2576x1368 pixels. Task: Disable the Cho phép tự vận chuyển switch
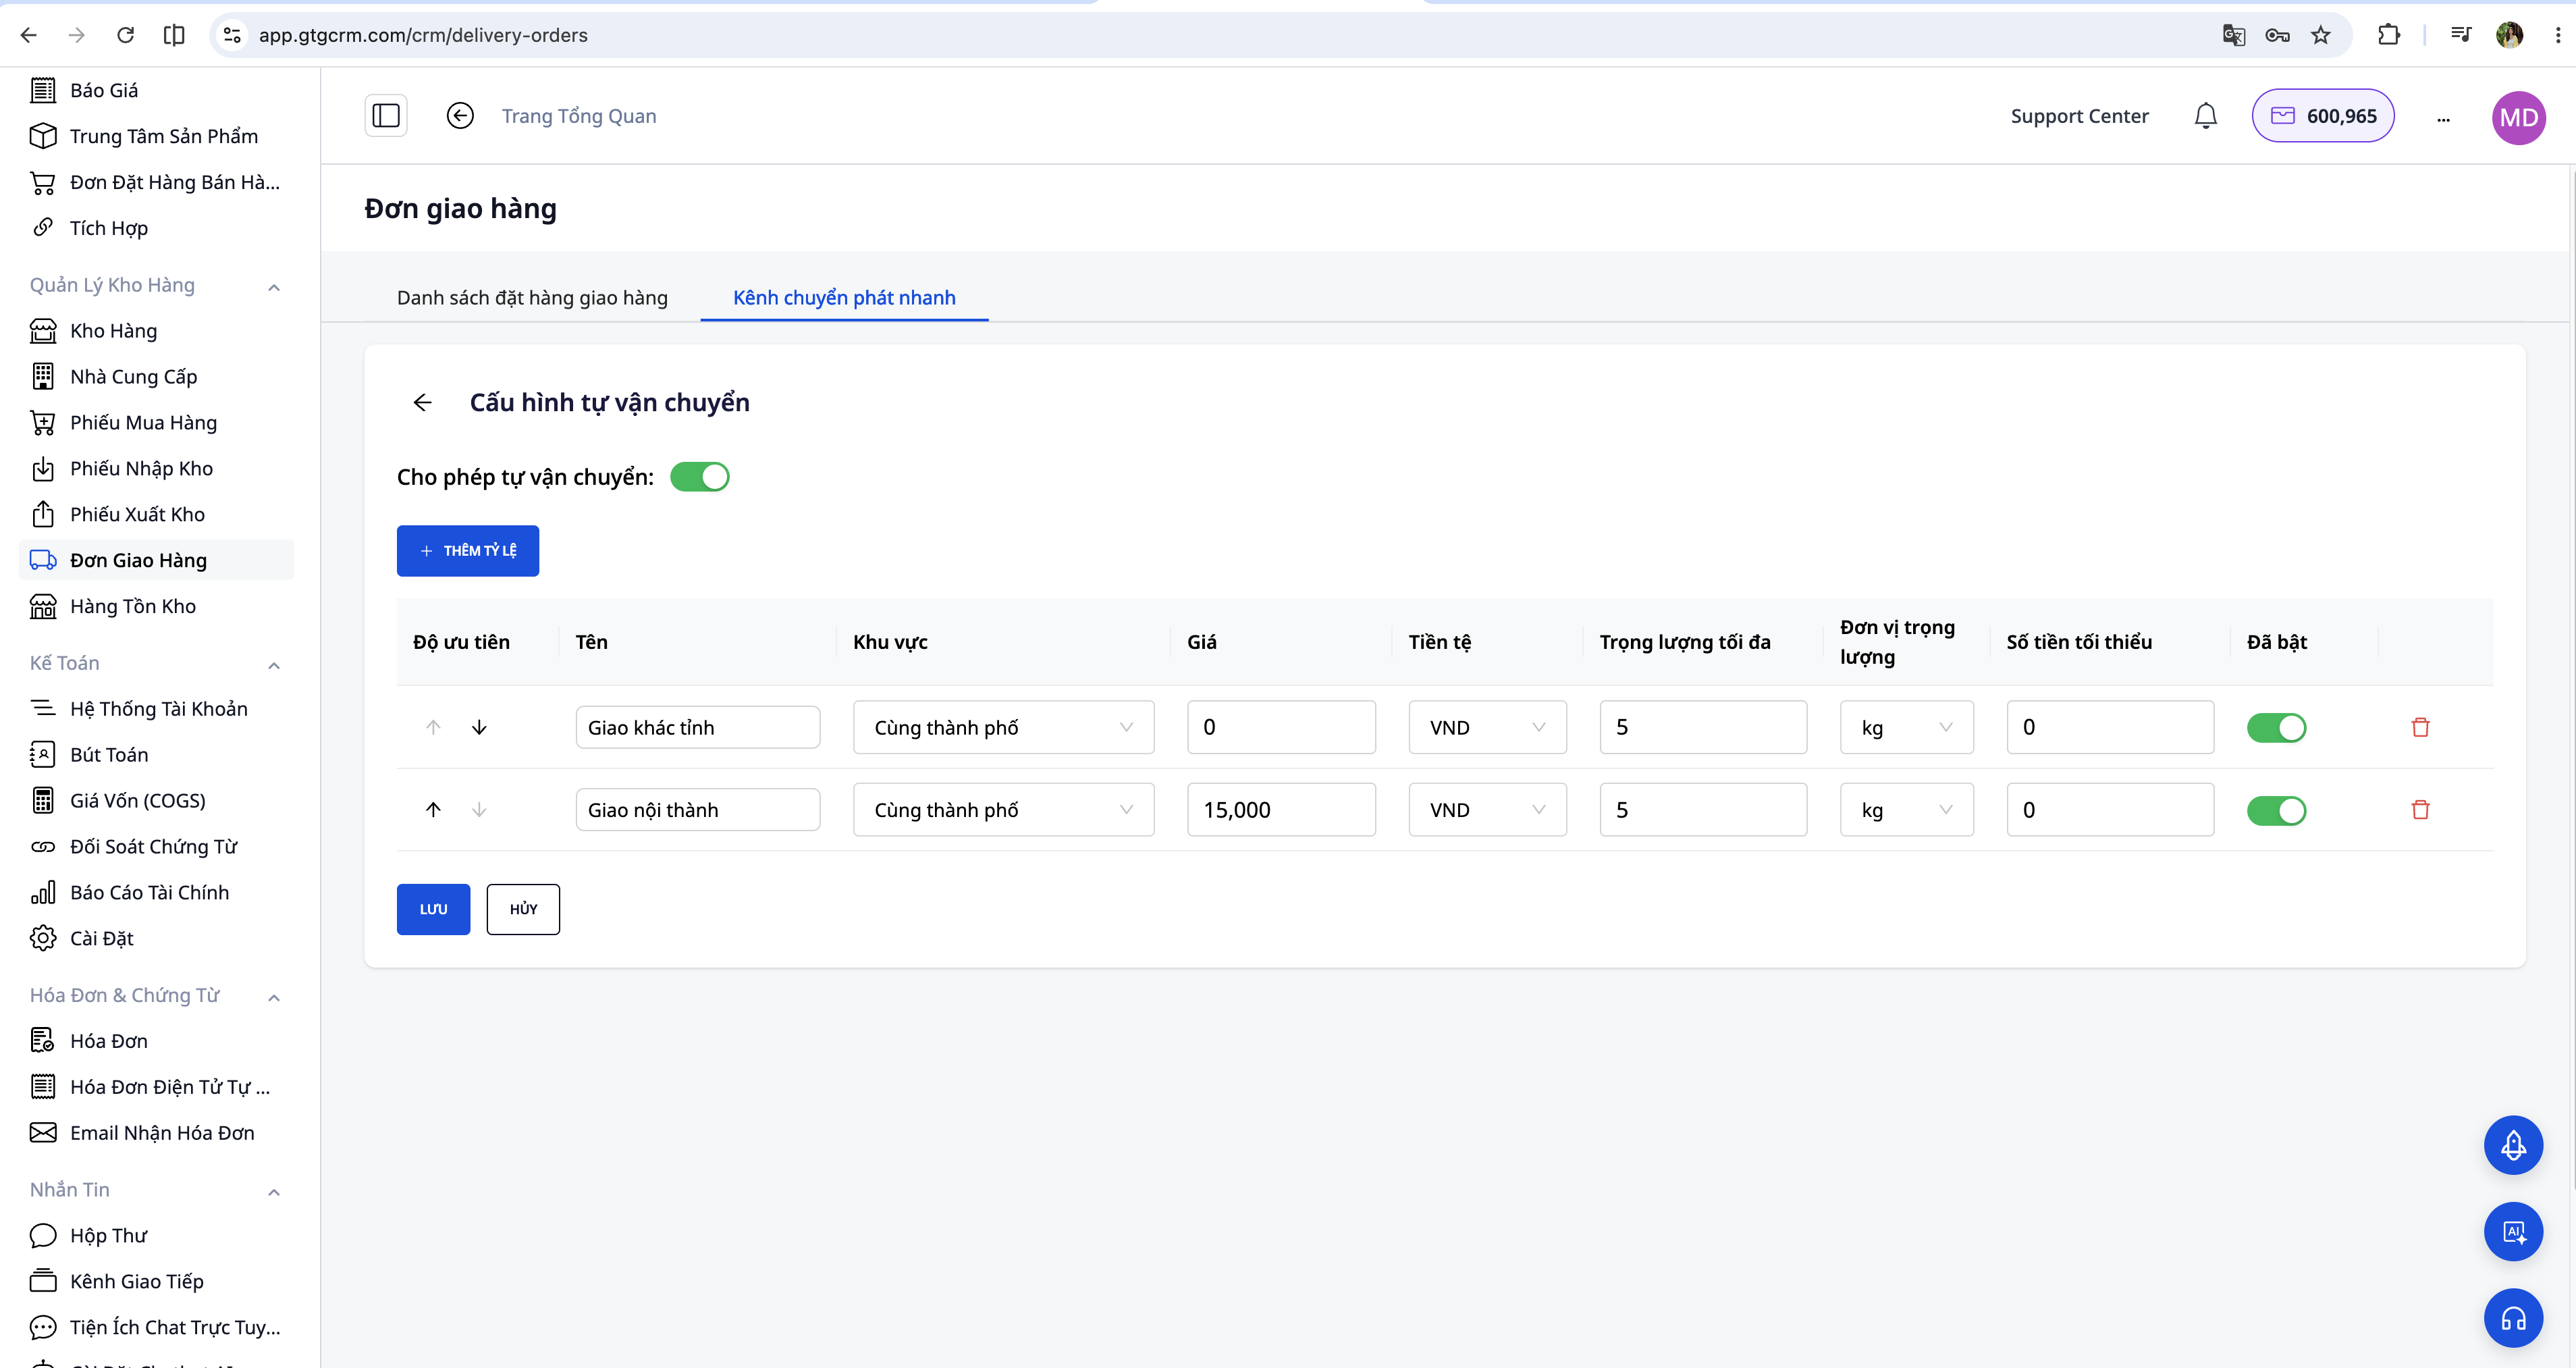point(699,477)
